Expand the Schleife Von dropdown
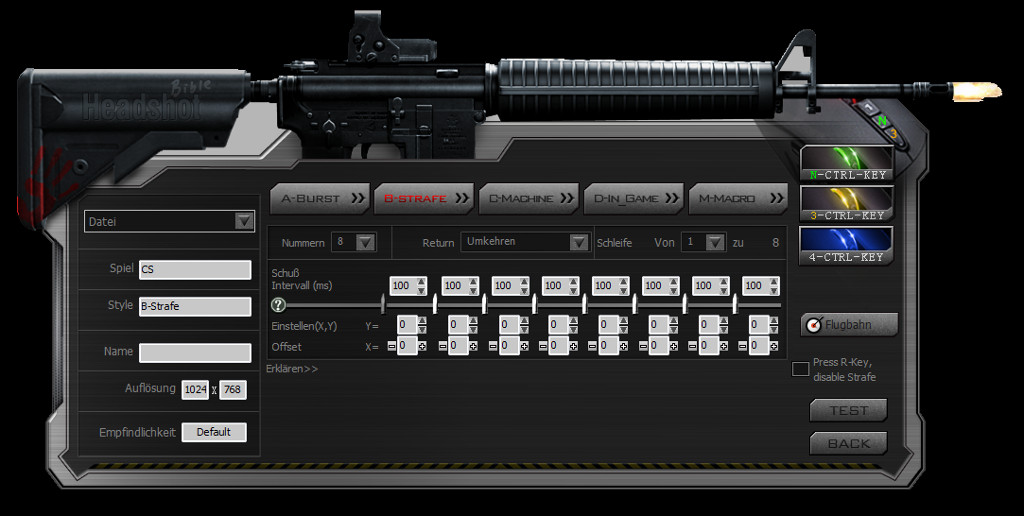Screen dimensions: 1024x516 715,242
